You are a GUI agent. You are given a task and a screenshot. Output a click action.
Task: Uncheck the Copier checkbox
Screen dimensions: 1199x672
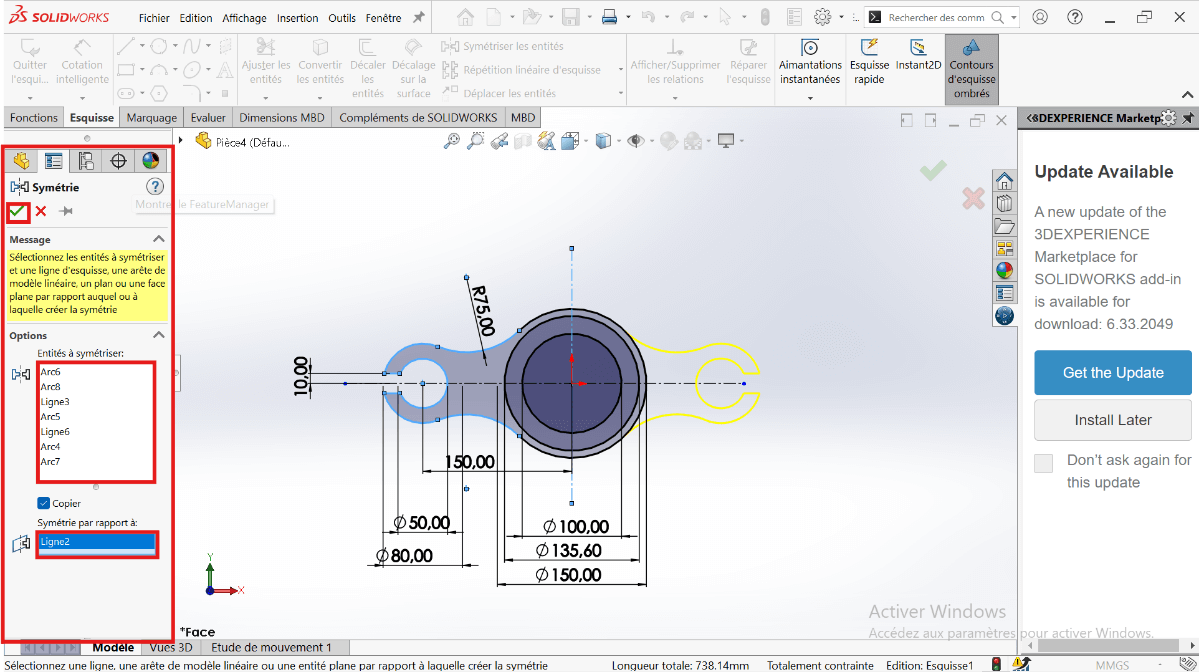(x=44, y=503)
